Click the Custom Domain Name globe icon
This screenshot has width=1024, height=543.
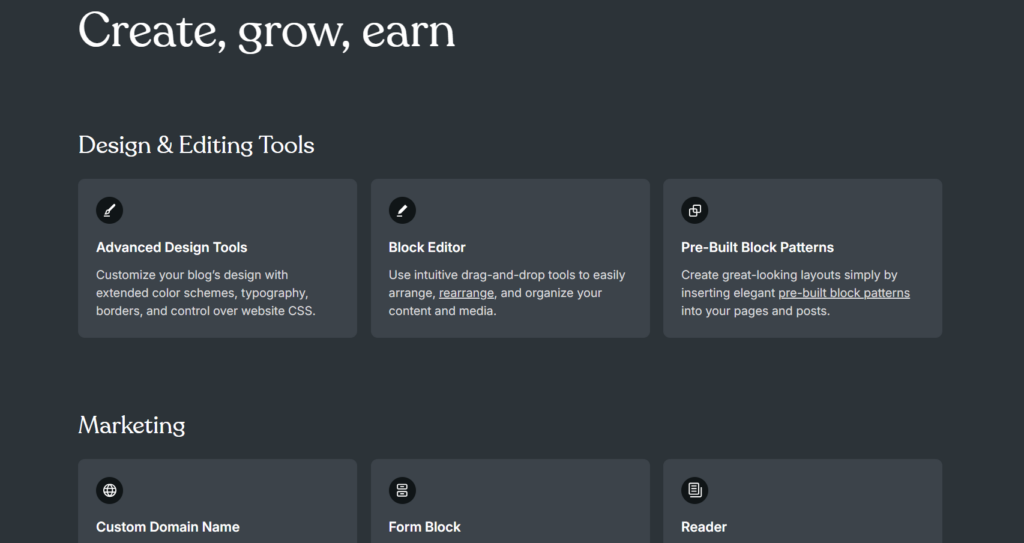(x=110, y=490)
